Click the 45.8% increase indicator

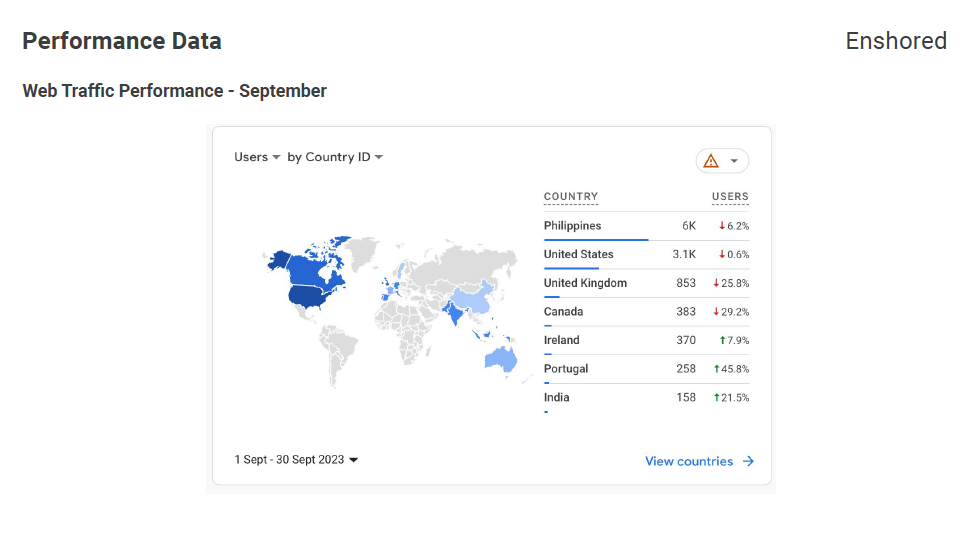click(731, 369)
